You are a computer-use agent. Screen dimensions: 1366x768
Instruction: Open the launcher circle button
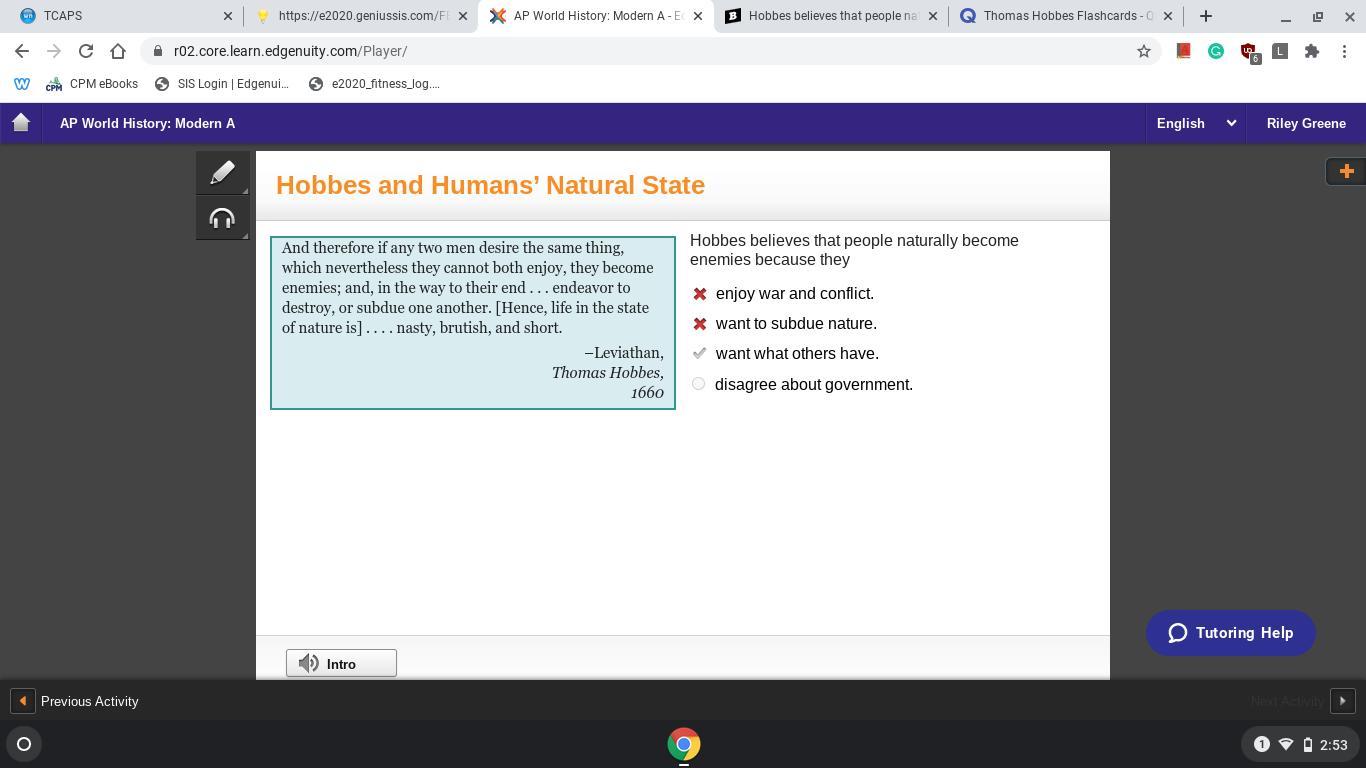click(24, 744)
